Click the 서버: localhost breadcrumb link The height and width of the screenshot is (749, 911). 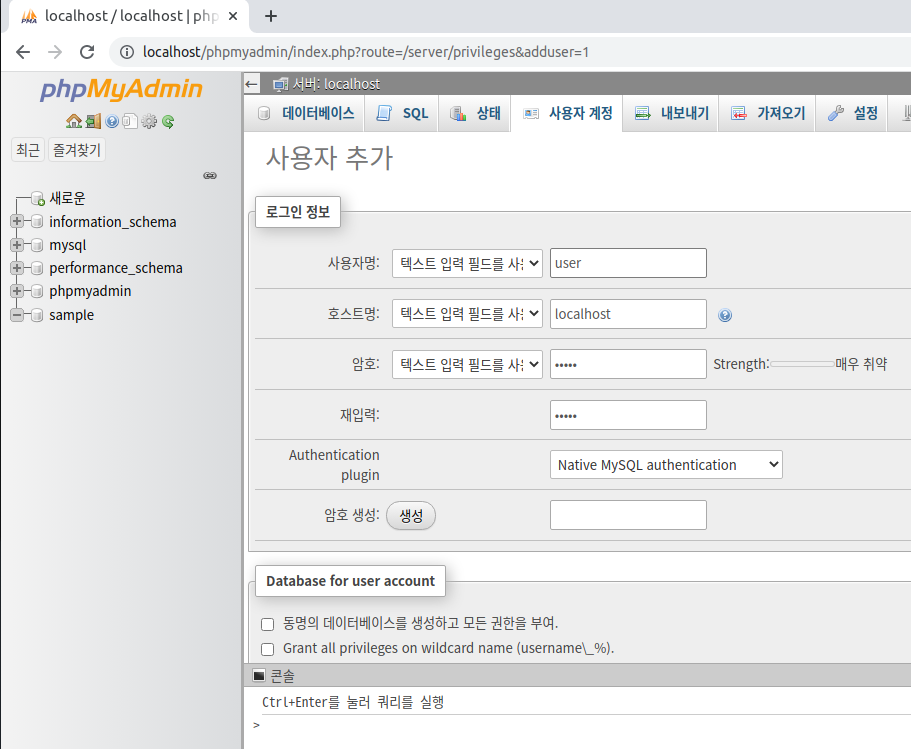336,84
